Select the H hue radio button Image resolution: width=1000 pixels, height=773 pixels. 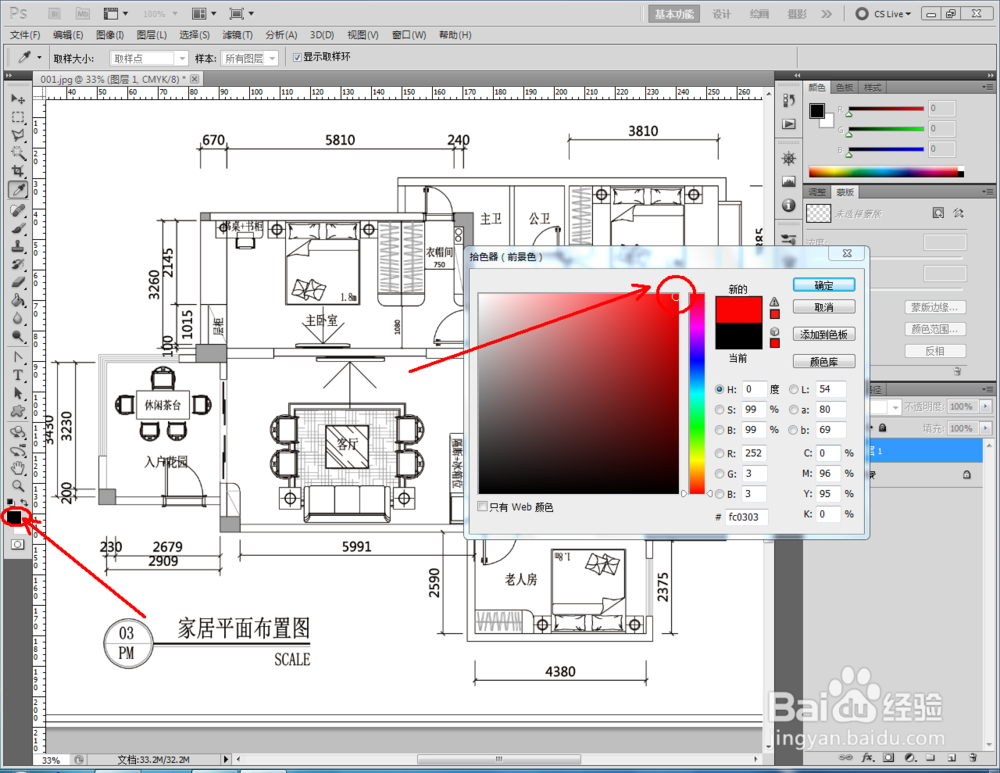tap(719, 389)
